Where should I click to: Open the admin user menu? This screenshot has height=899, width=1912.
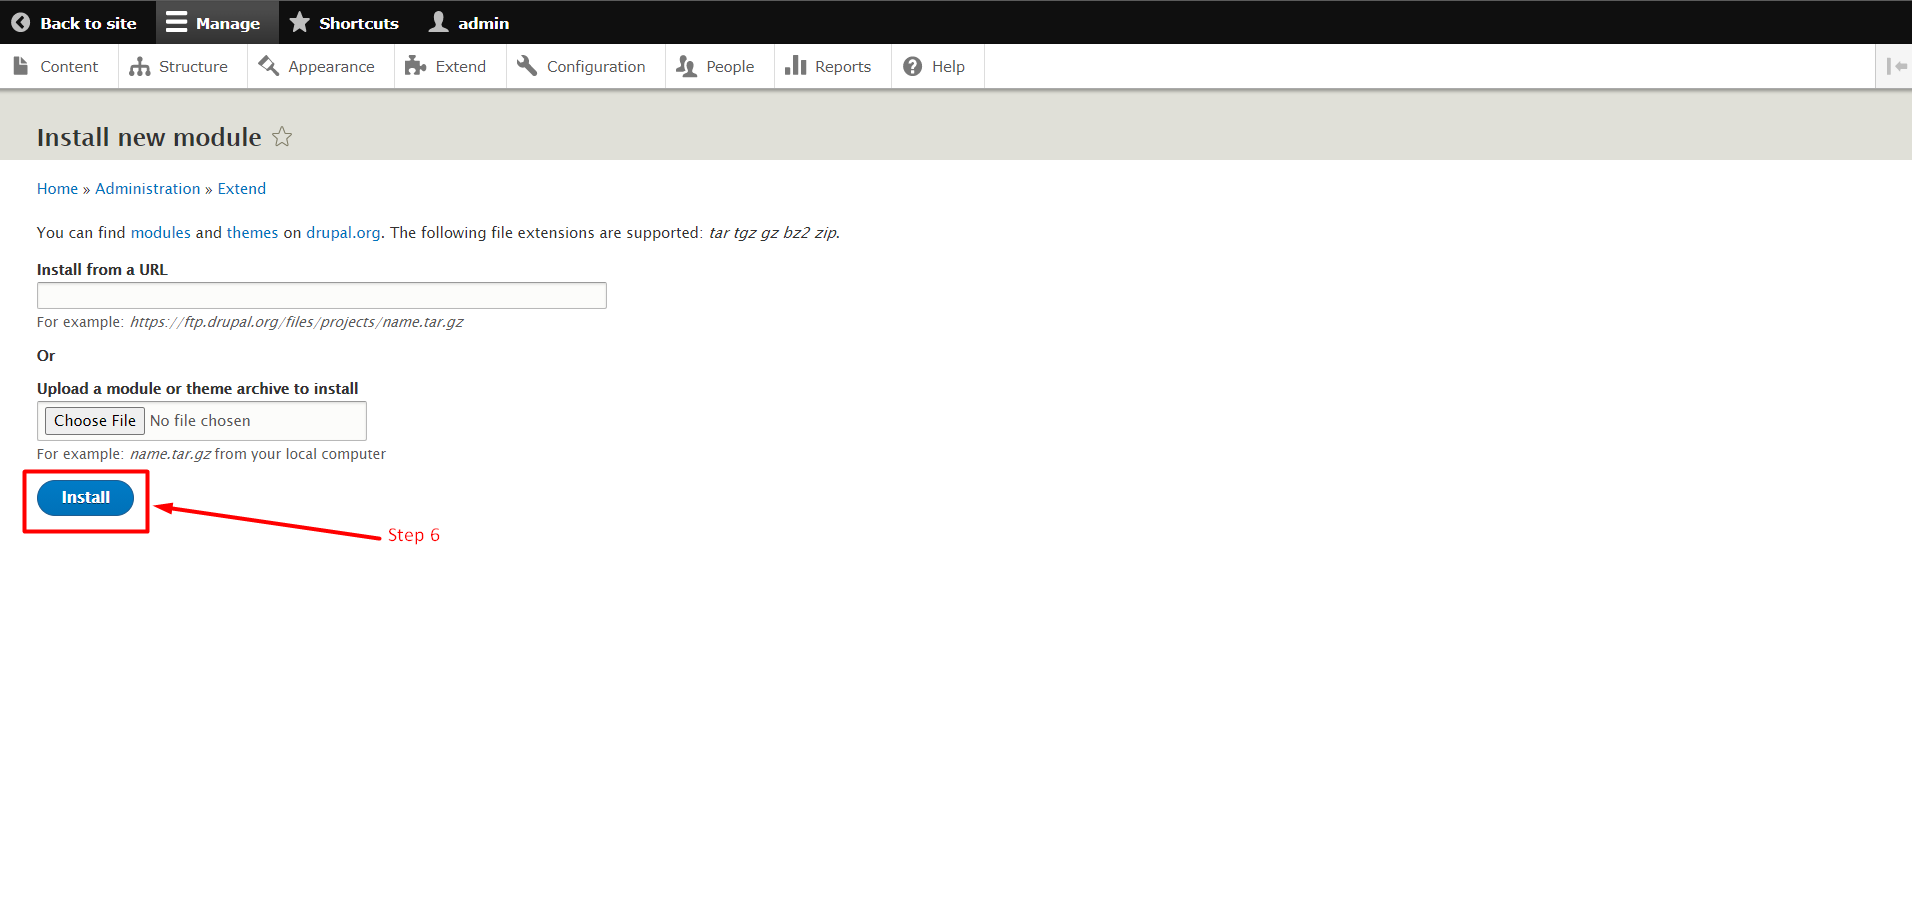(x=469, y=22)
